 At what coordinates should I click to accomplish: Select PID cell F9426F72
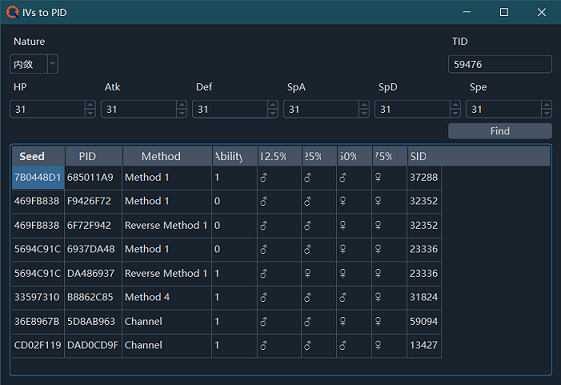(x=93, y=201)
